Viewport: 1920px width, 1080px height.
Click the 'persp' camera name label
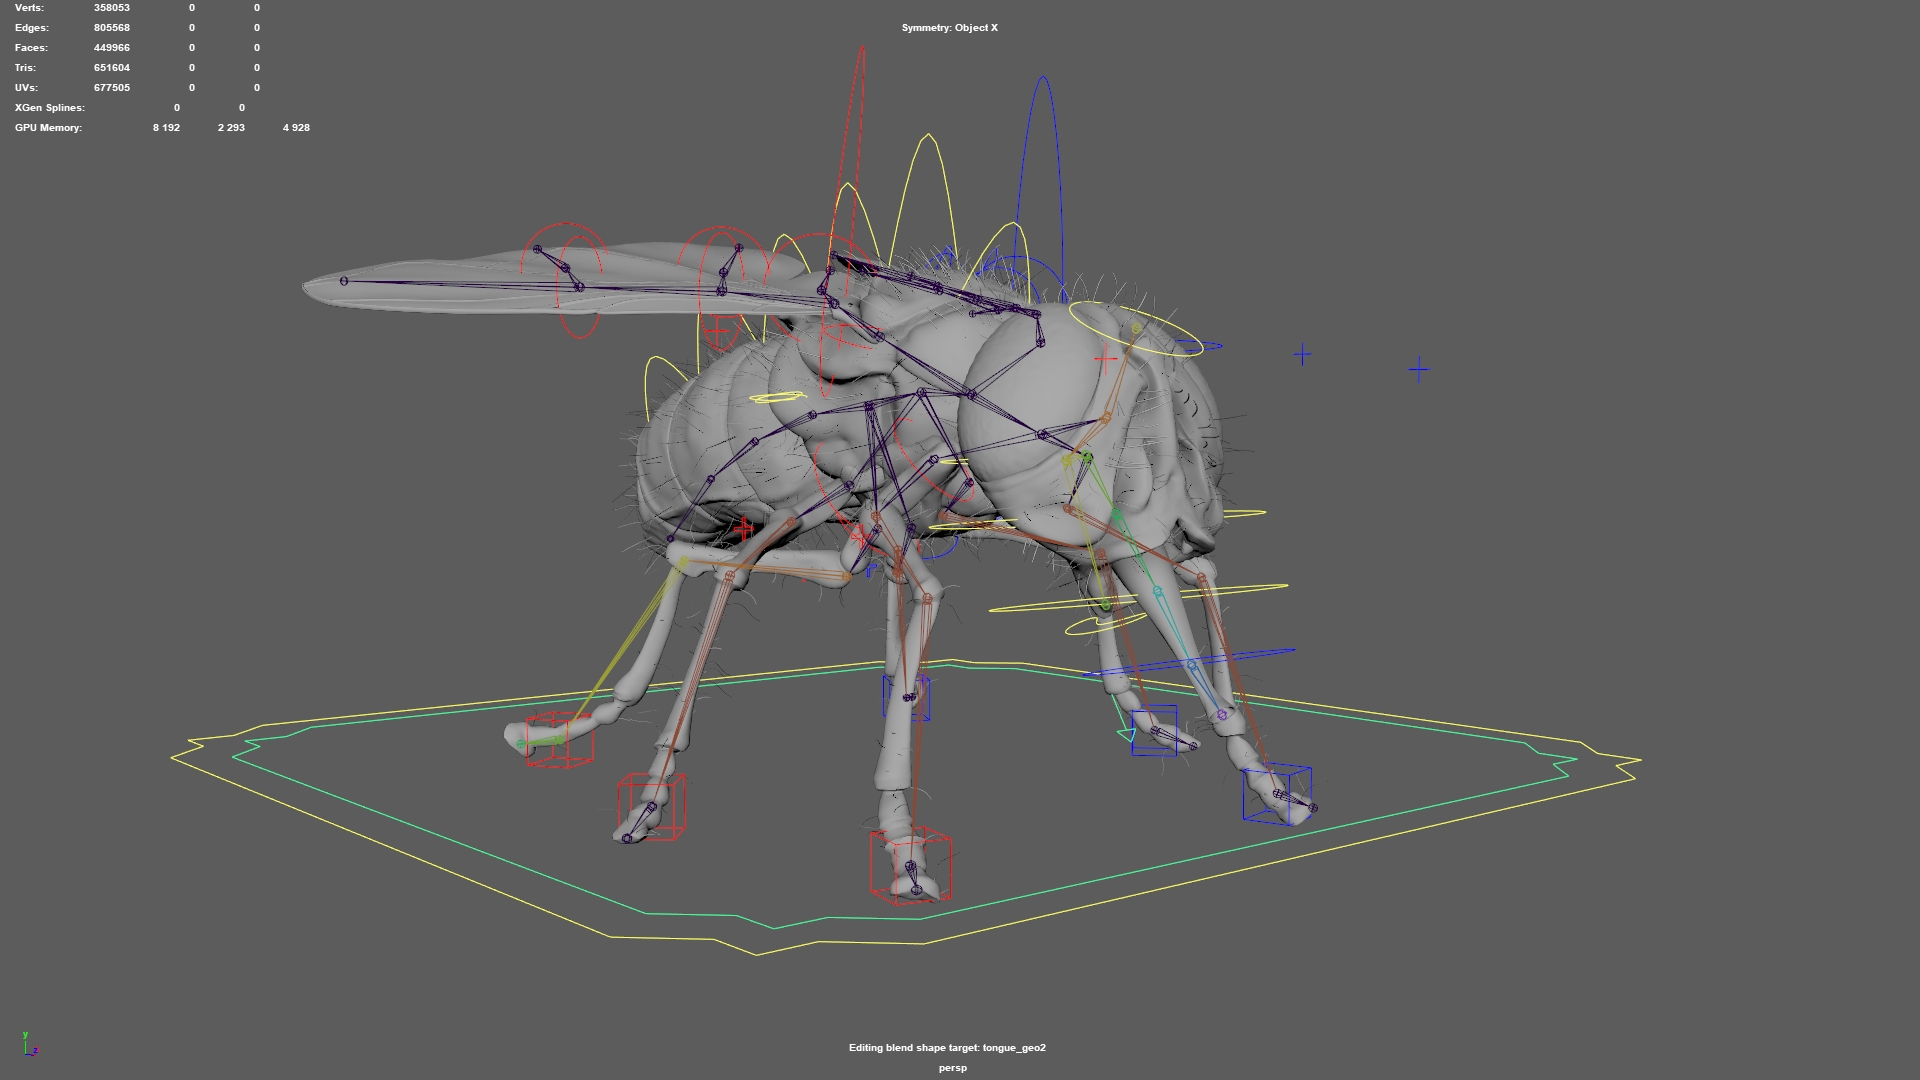pos(953,1068)
